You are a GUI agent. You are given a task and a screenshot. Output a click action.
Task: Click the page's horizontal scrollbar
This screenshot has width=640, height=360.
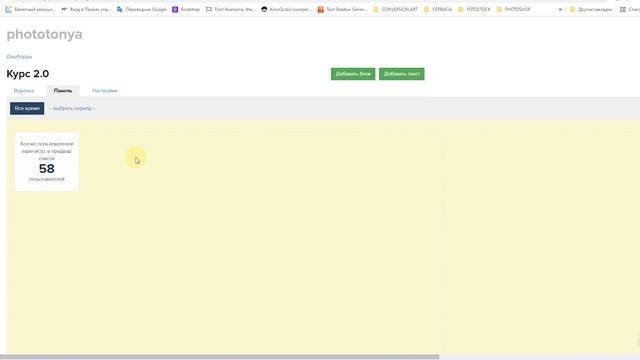pyautogui.click(x=220, y=357)
